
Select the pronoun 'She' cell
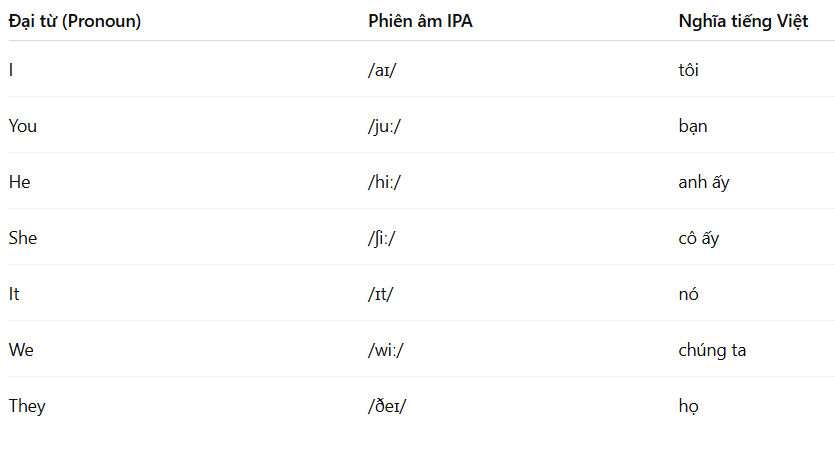[23, 238]
